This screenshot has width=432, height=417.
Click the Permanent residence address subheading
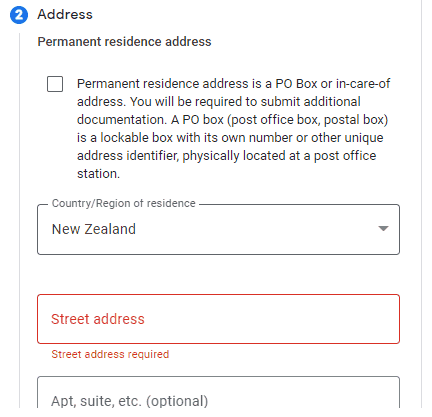point(124,42)
